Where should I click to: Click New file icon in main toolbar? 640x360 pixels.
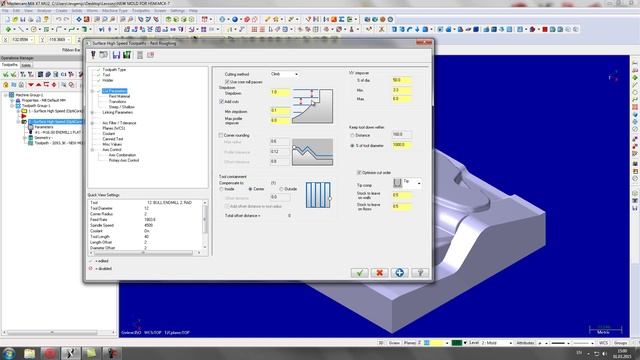pyautogui.click(x=7, y=19)
